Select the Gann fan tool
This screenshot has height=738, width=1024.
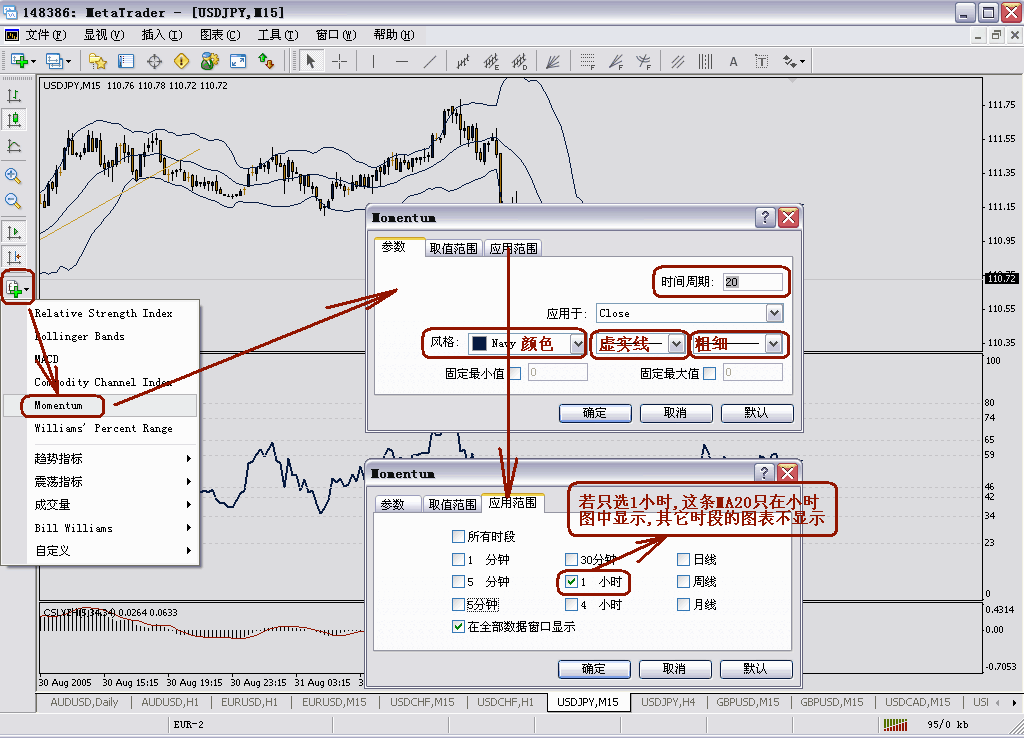[552, 61]
